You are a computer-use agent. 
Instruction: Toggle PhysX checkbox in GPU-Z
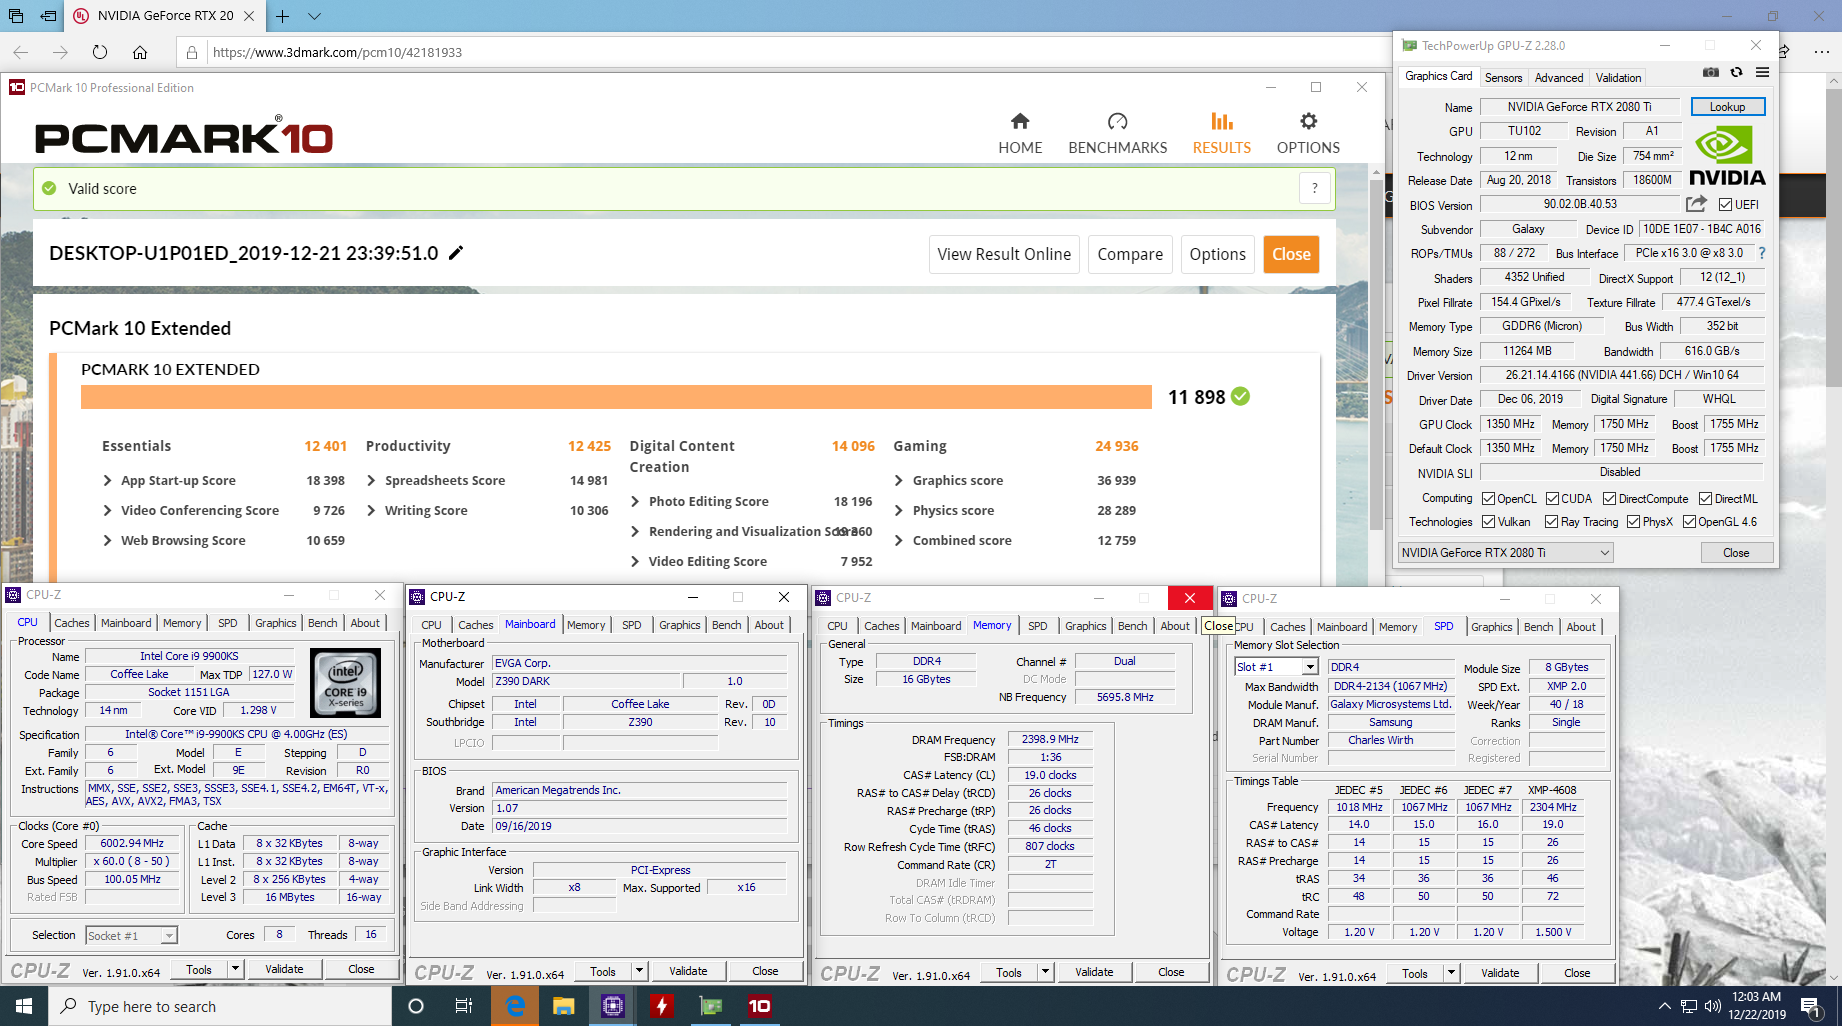[1633, 522]
